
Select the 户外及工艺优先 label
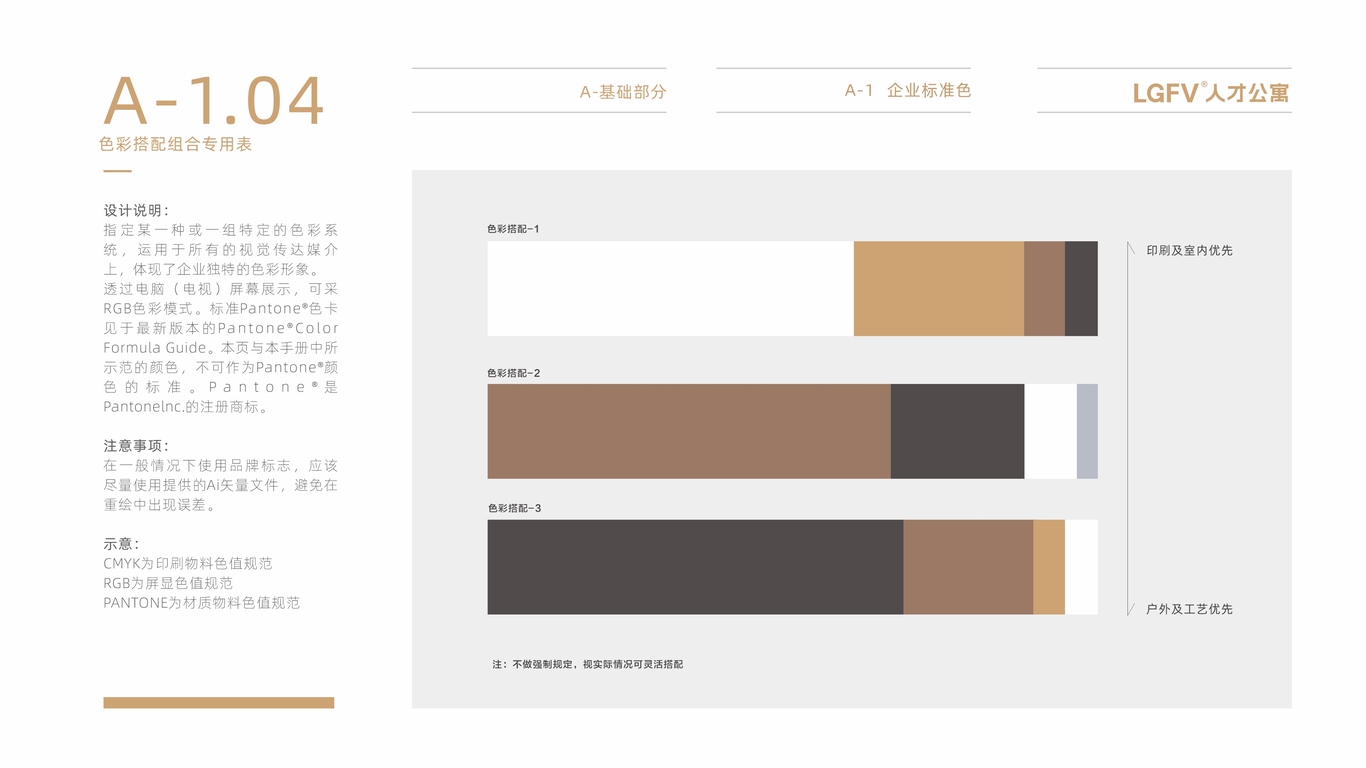pos(1190,609)
